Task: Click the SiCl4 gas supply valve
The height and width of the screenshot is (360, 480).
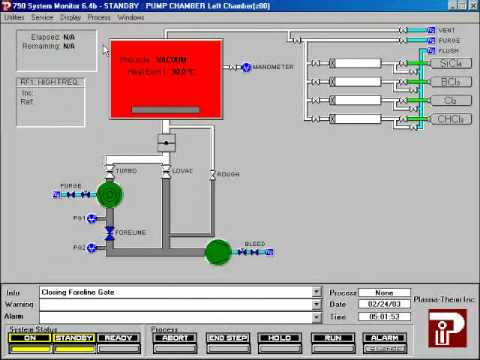Action: point(403,63)
